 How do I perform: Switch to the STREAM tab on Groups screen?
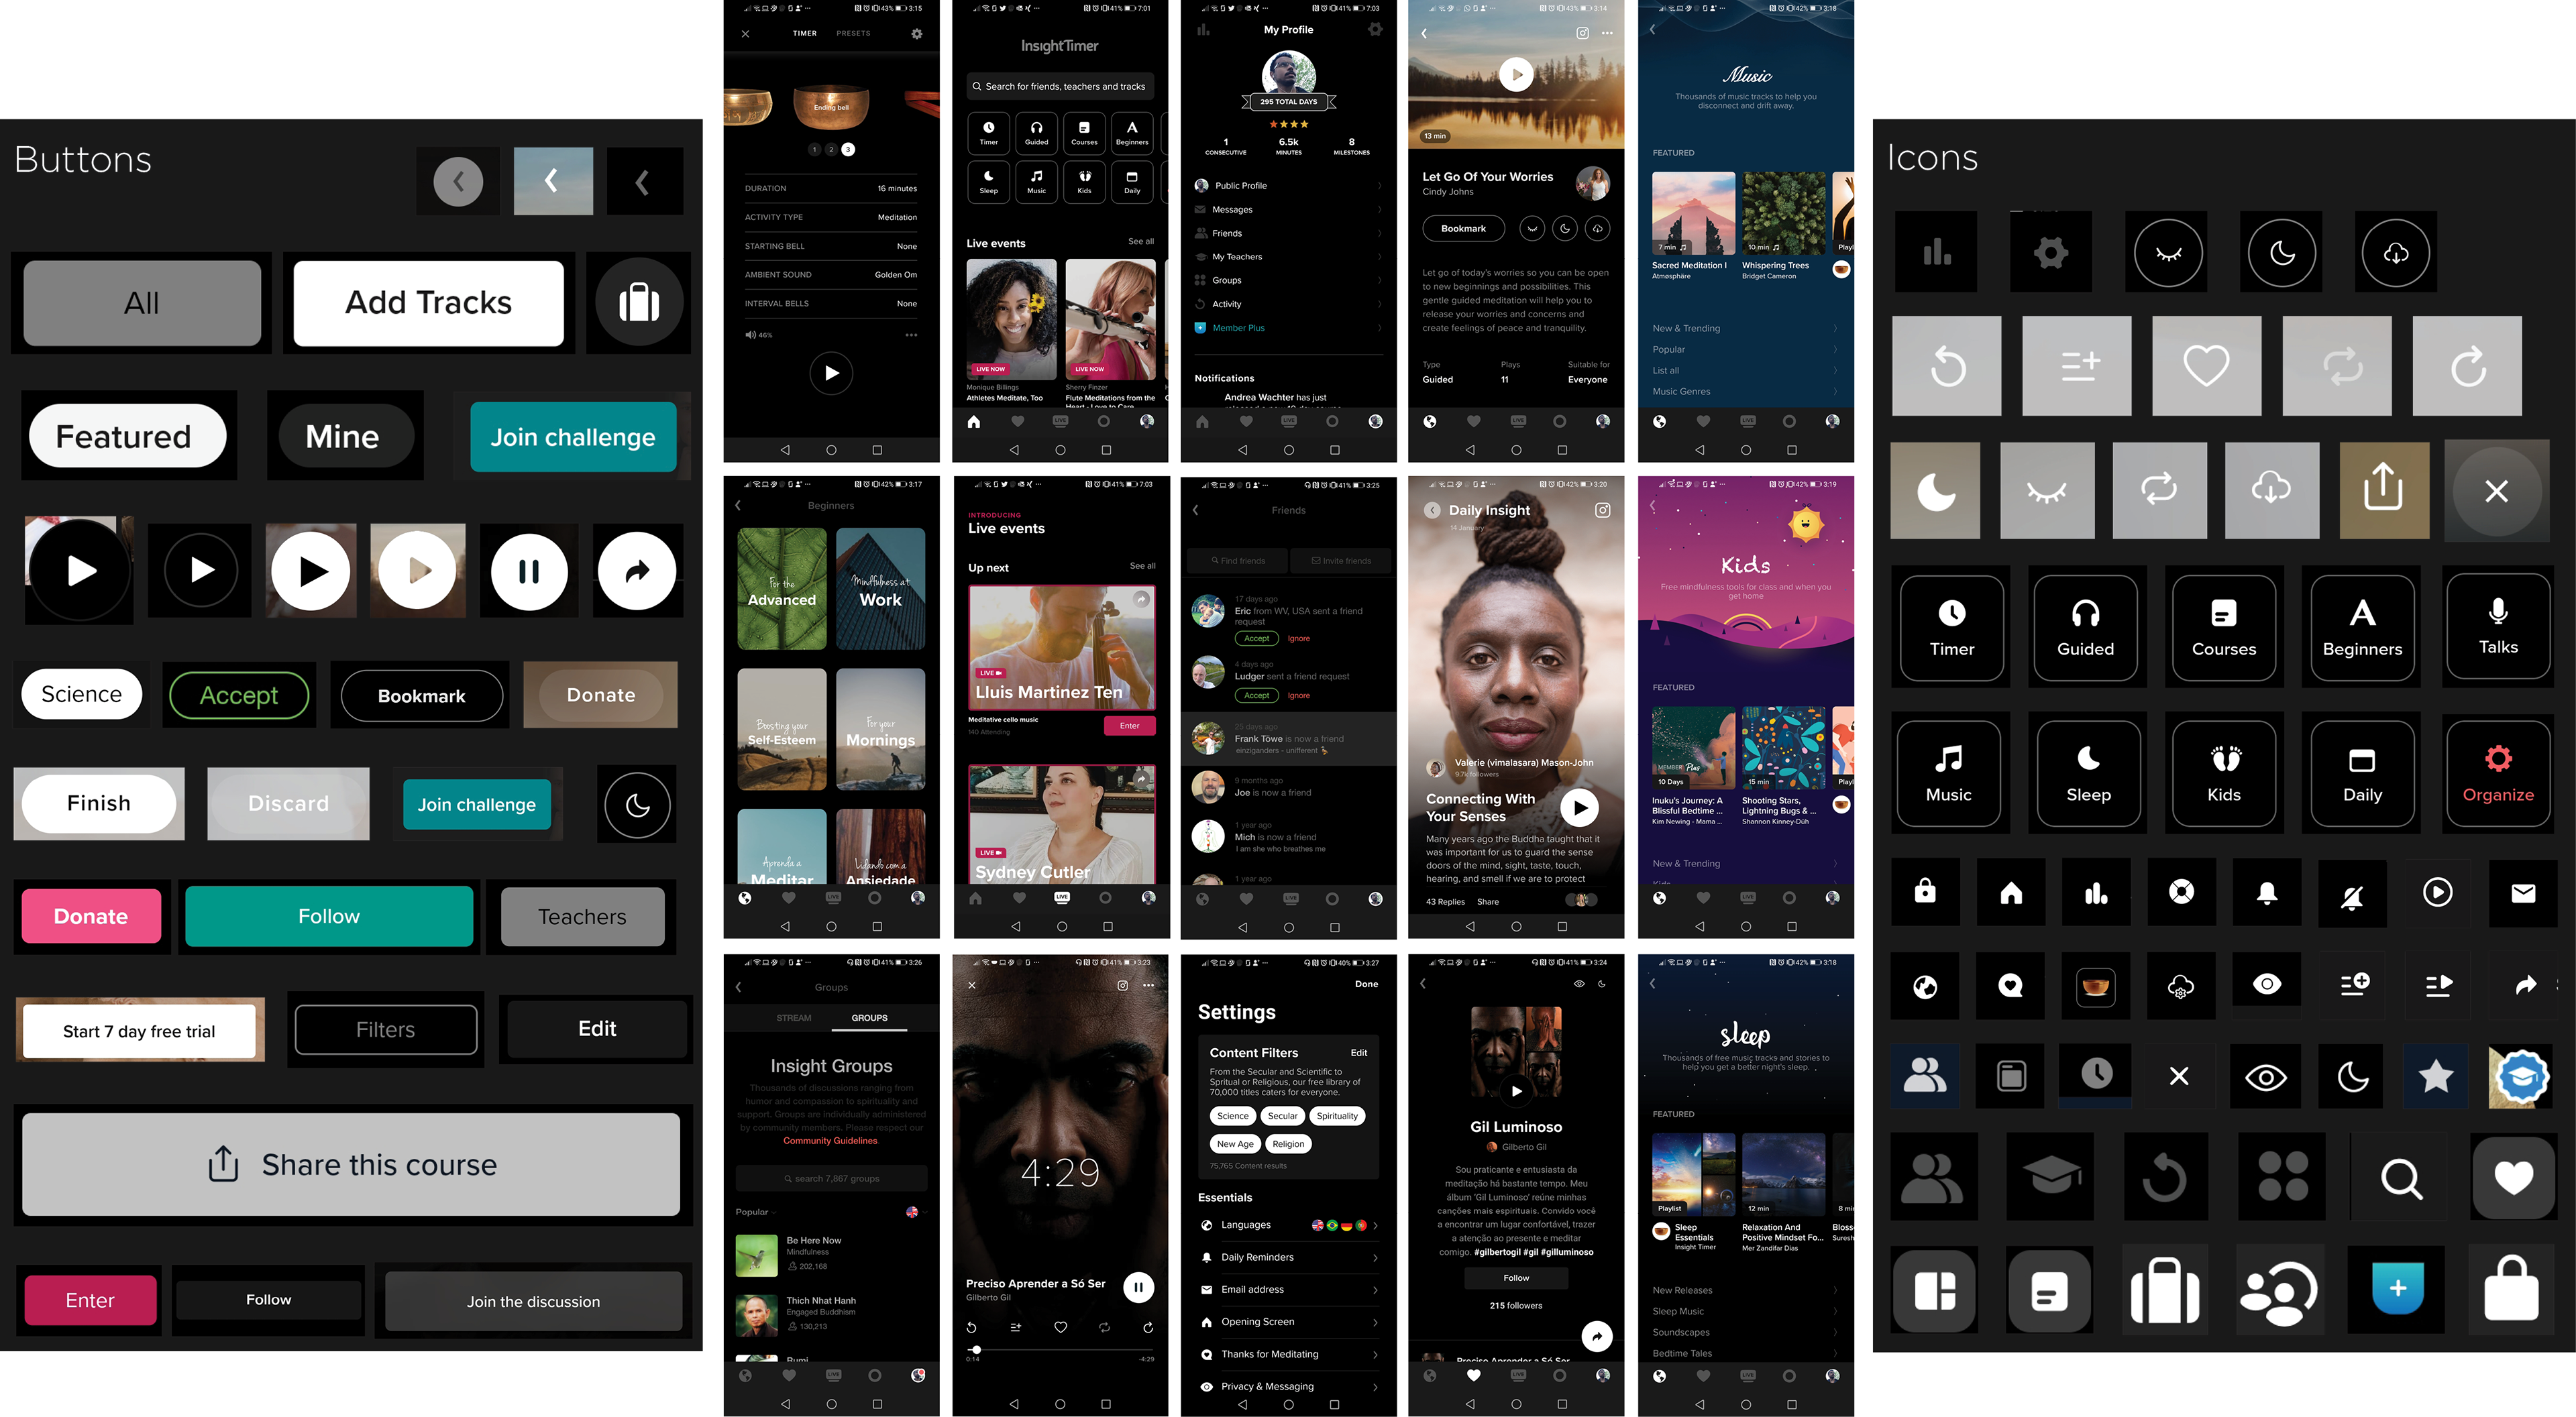pos(794,1018)
